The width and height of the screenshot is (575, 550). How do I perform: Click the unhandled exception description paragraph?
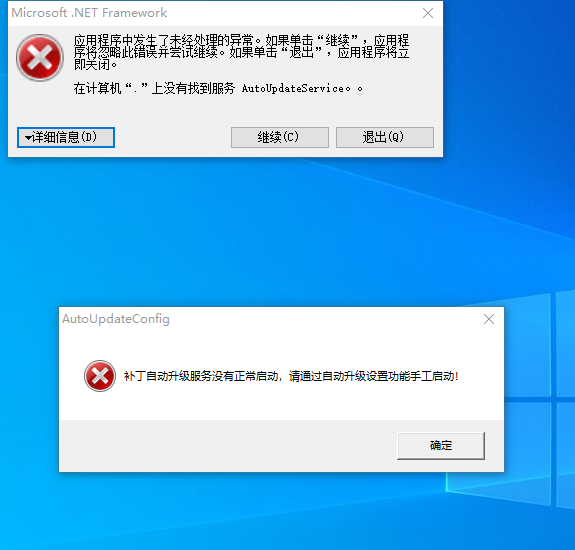click(241, 52)
